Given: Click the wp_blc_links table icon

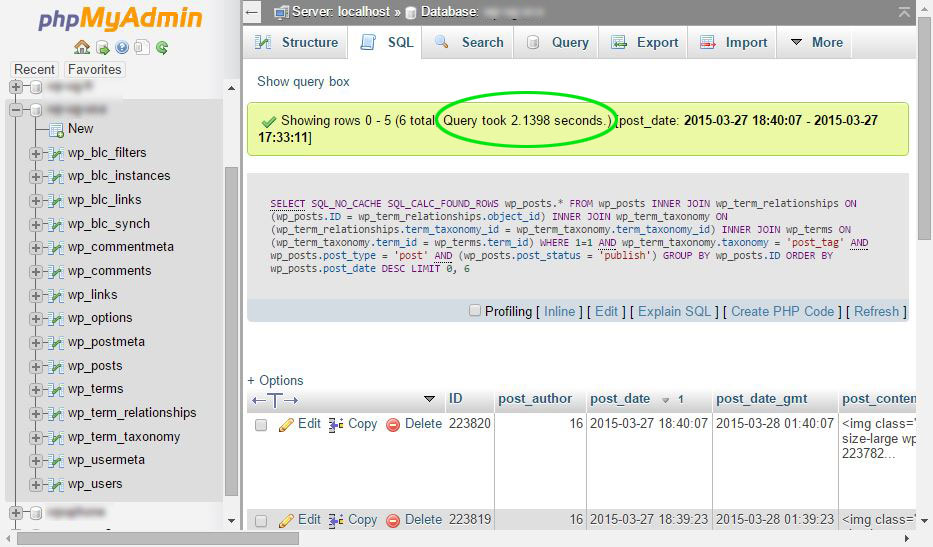Looking at the screenshot, I should point(56,201).
